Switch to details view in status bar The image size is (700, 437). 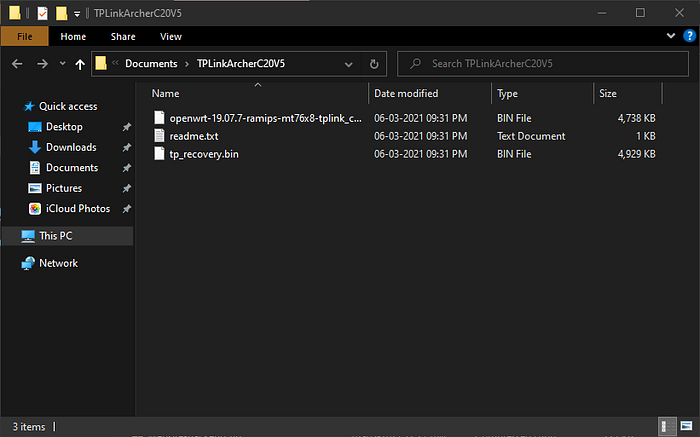(x=667, y=426)
